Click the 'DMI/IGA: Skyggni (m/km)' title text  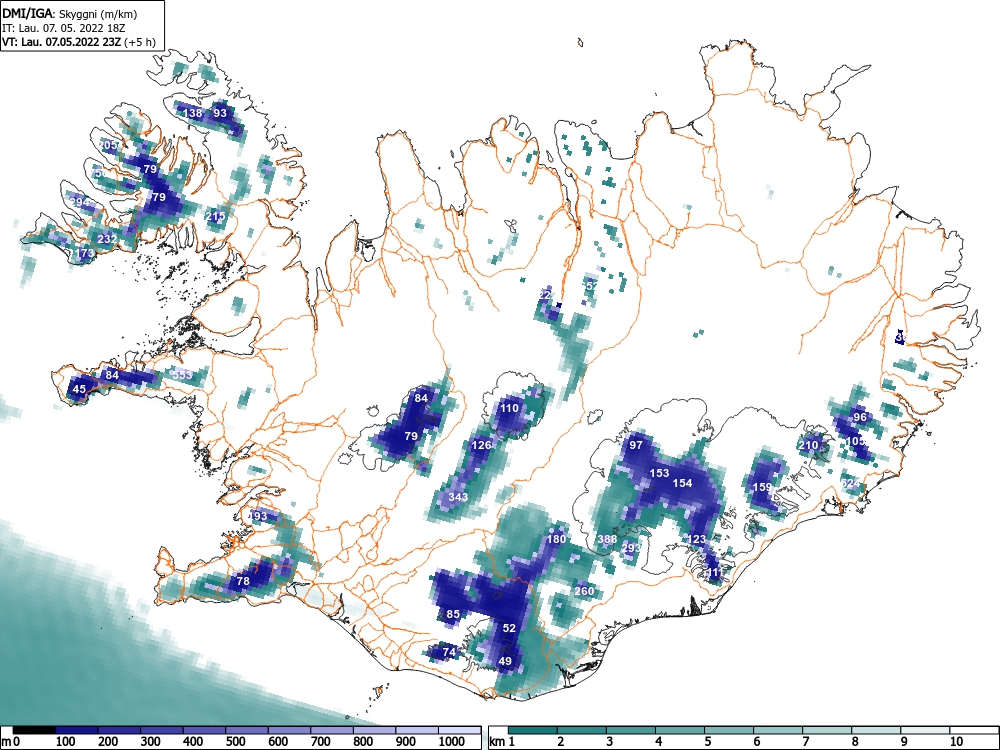pyautogui.click(x=70, y=13)
